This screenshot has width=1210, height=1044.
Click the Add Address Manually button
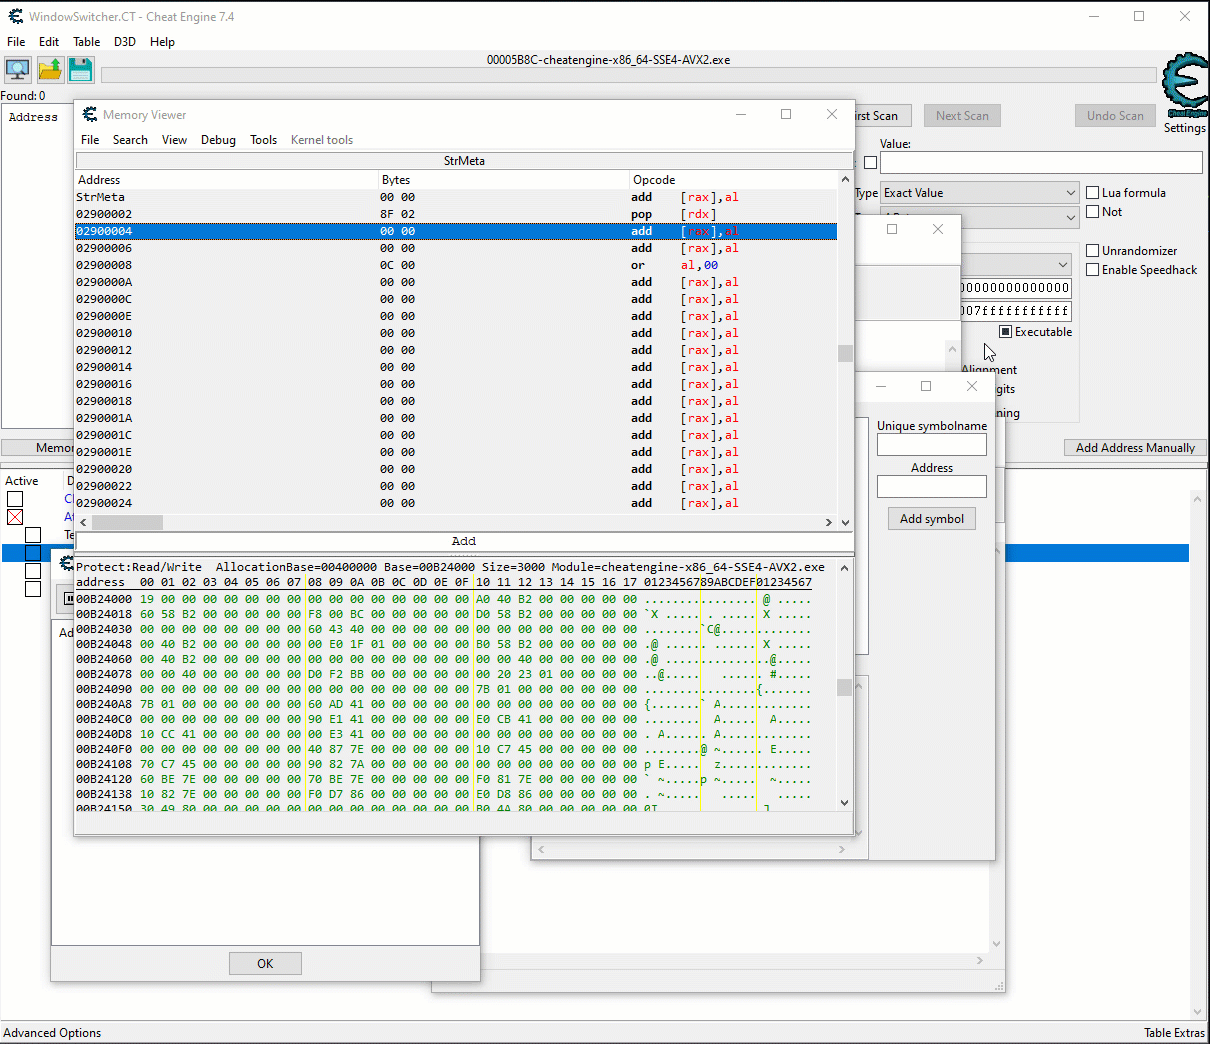tap(1135, 448)
